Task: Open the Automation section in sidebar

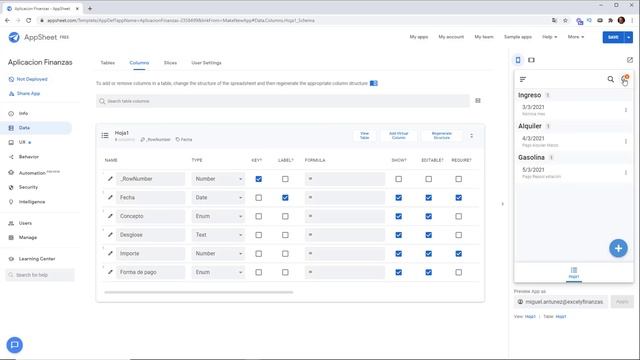Action: click(x=32, y=173)
